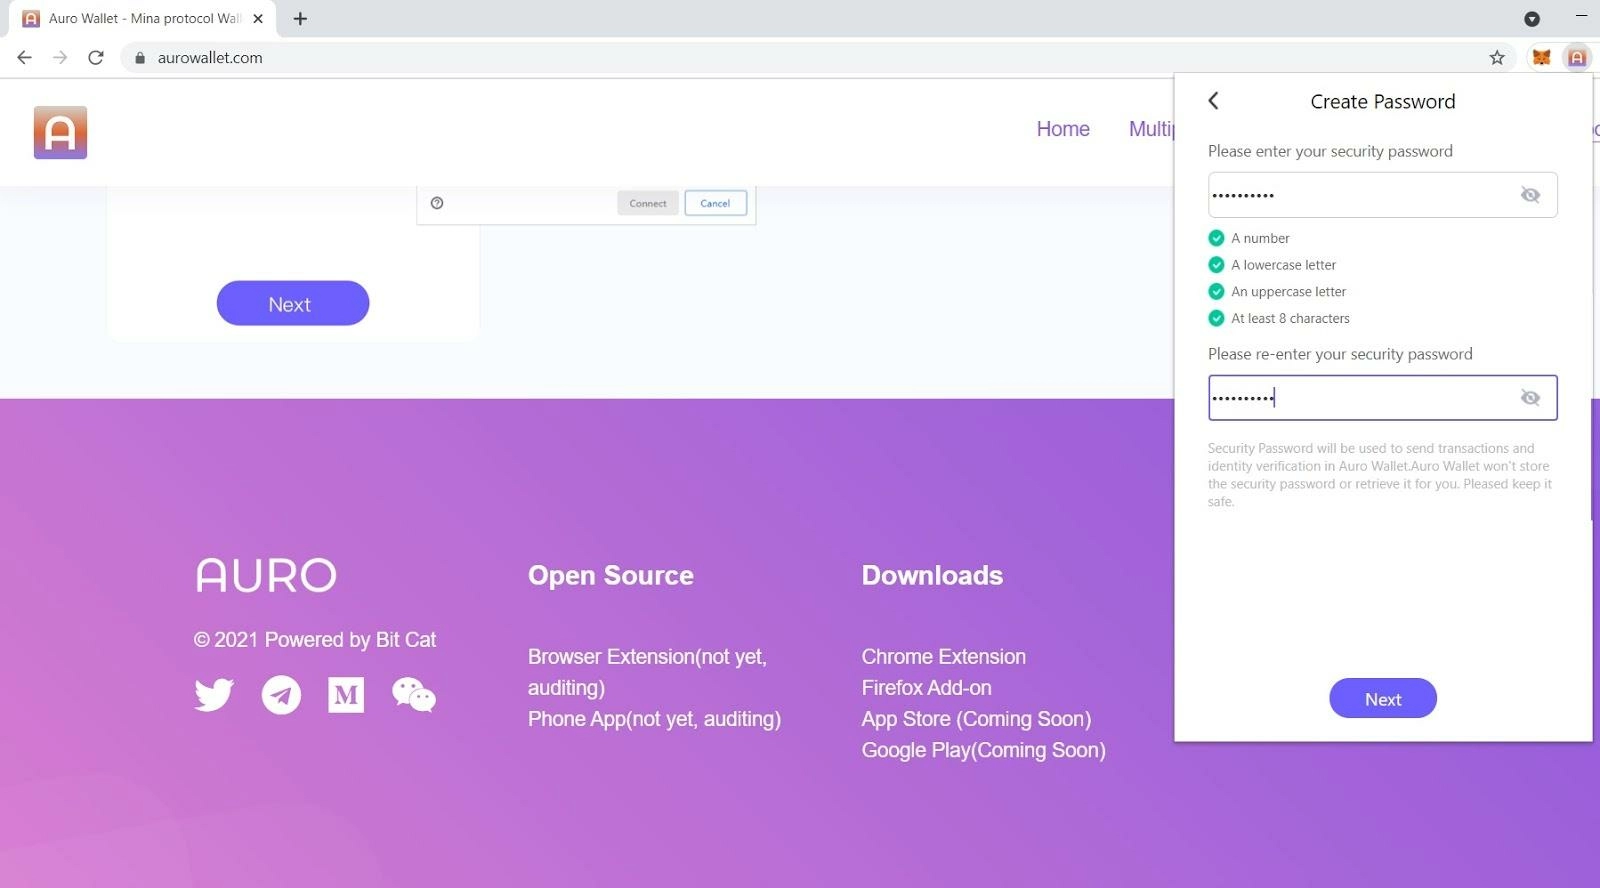The image size is (1600, 888).
Task: Open the Chrome Extension download link
Action: 944,657
